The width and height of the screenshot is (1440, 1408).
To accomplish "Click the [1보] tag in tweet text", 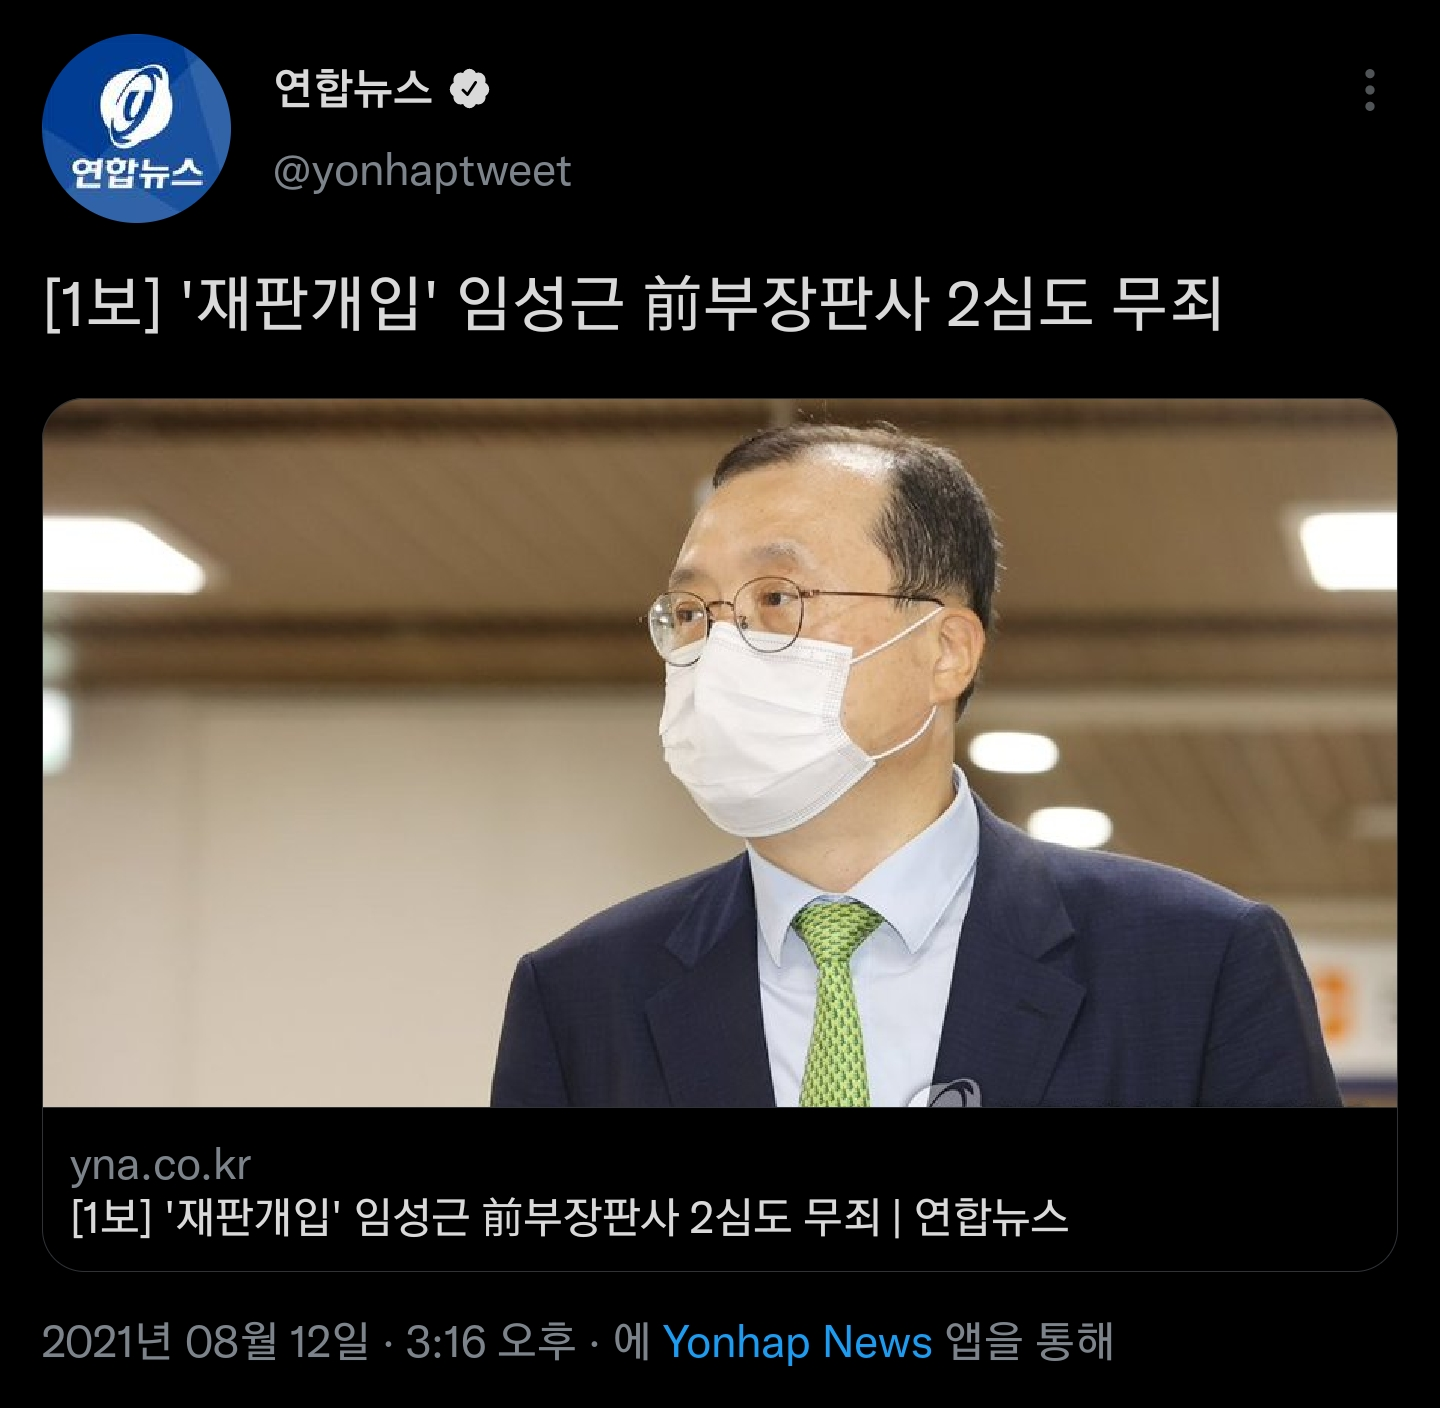I will pyautogui.click(x=103, y=305).
